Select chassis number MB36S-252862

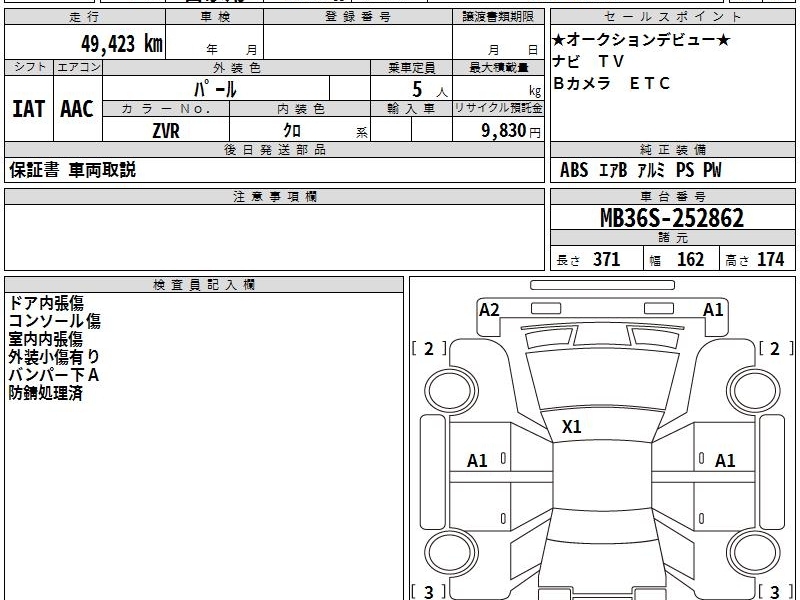pos(672,218)
